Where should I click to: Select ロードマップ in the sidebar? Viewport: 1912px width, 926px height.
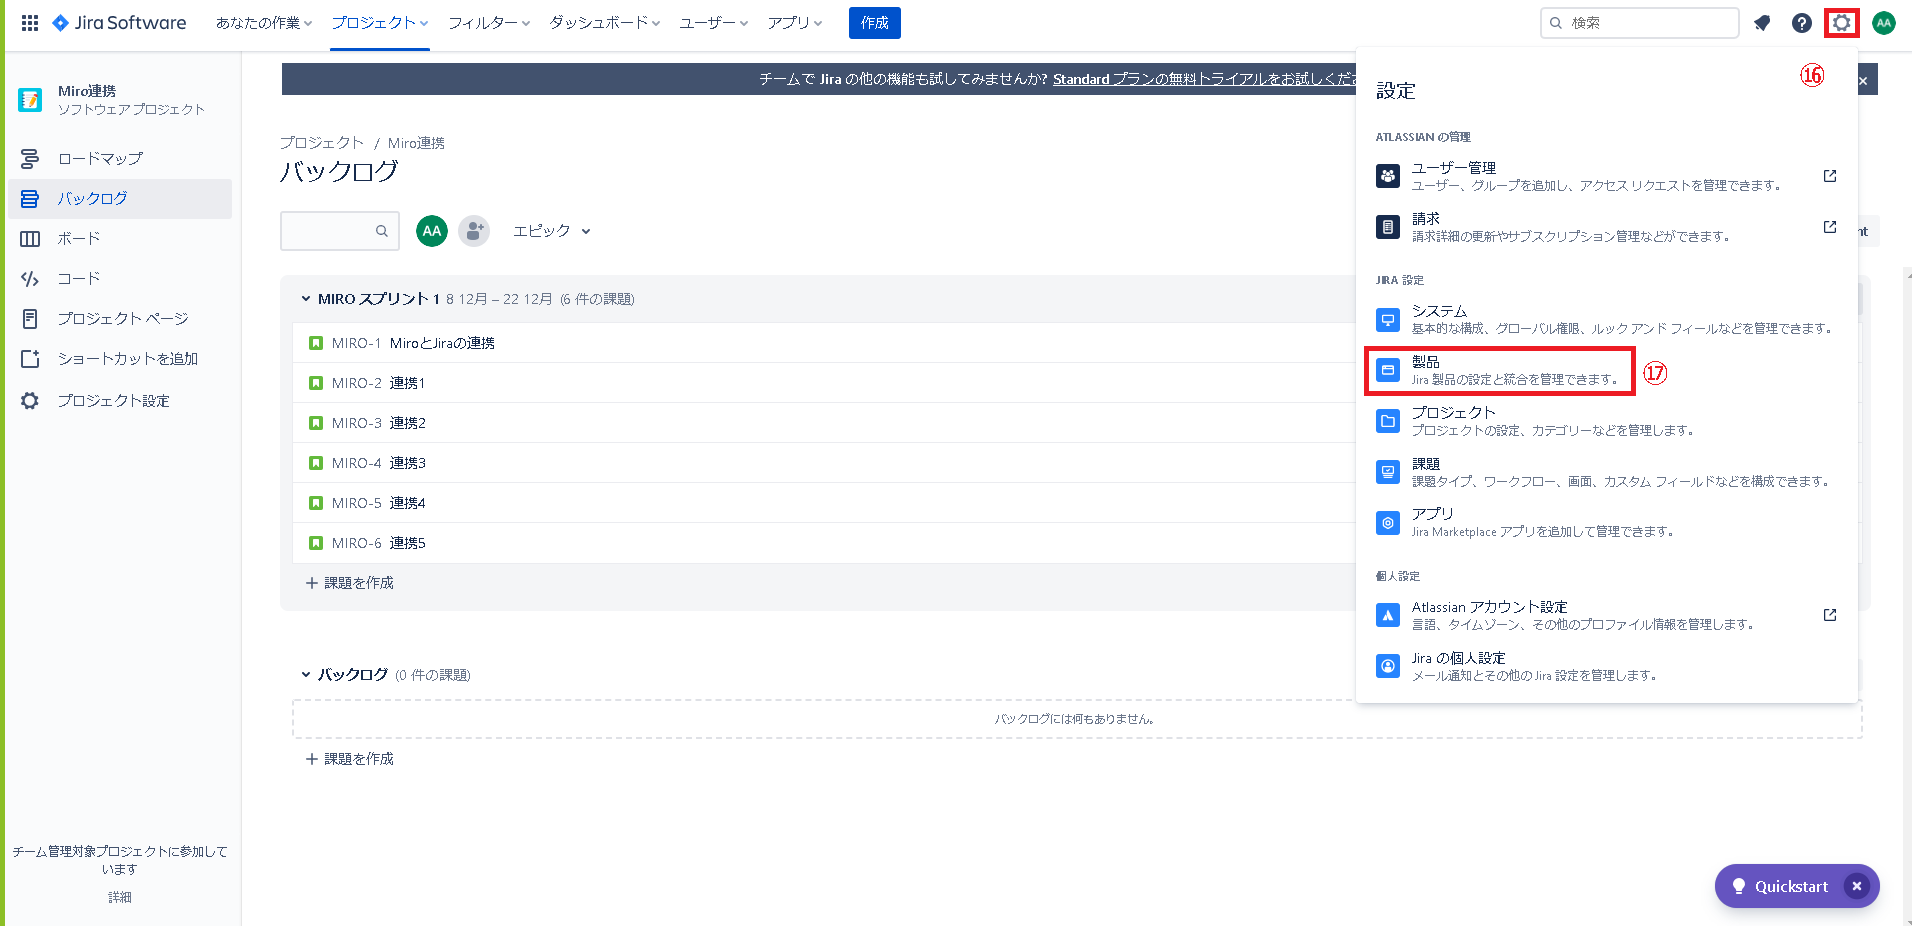(x=100, y=159)
